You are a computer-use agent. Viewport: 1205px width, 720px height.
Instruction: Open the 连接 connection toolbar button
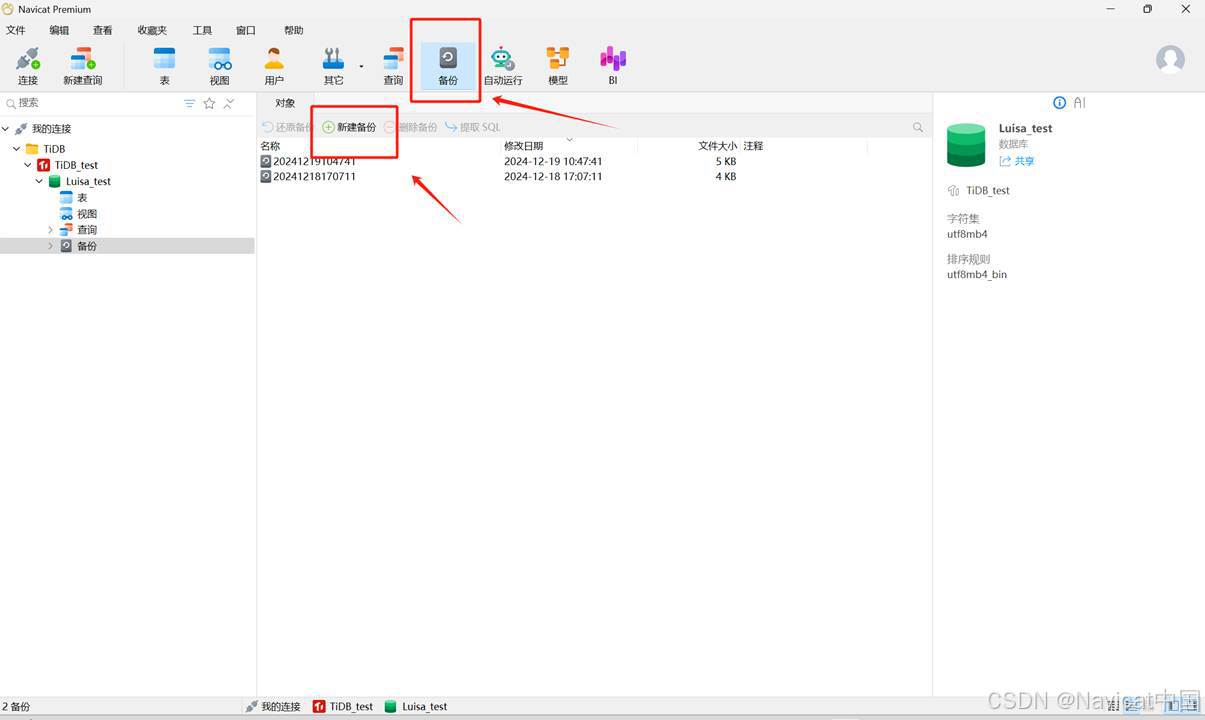pos(27,66)
